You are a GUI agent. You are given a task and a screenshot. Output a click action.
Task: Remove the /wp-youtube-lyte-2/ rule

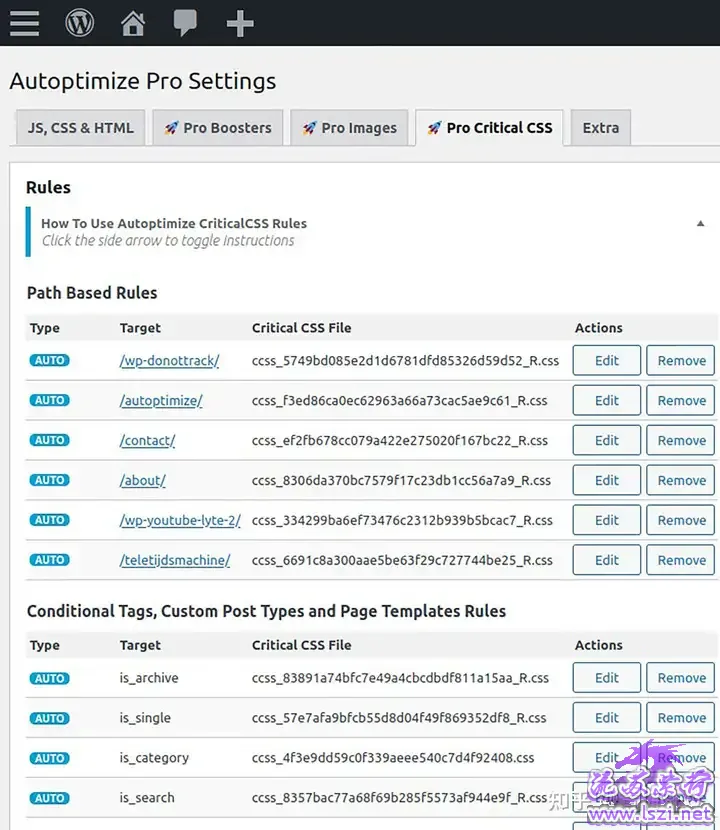point(681,520)
